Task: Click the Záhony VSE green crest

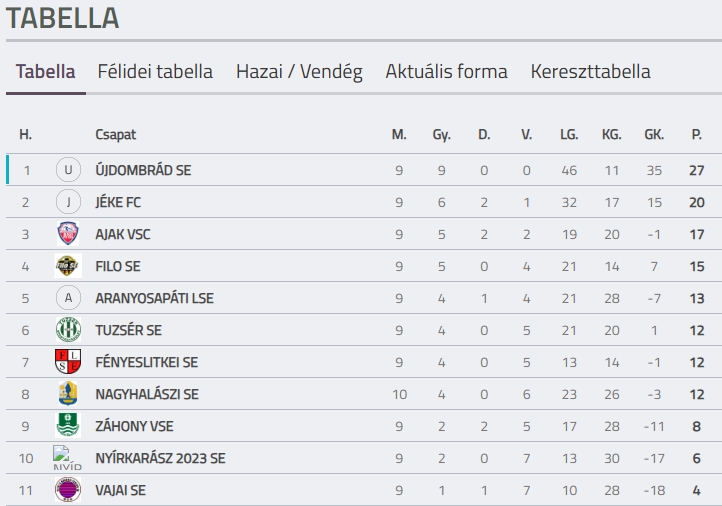Action: (x=68, y=426)
